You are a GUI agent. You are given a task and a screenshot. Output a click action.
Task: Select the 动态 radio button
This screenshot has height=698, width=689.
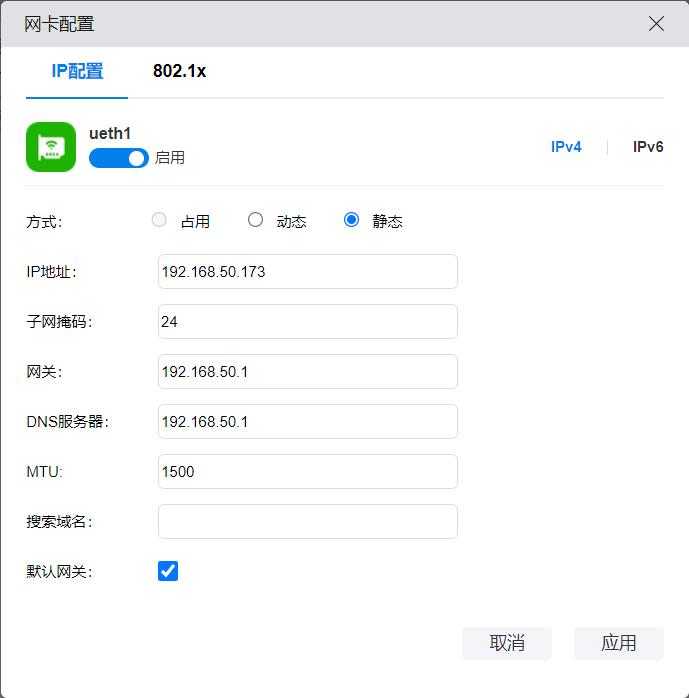pos(256,220)
